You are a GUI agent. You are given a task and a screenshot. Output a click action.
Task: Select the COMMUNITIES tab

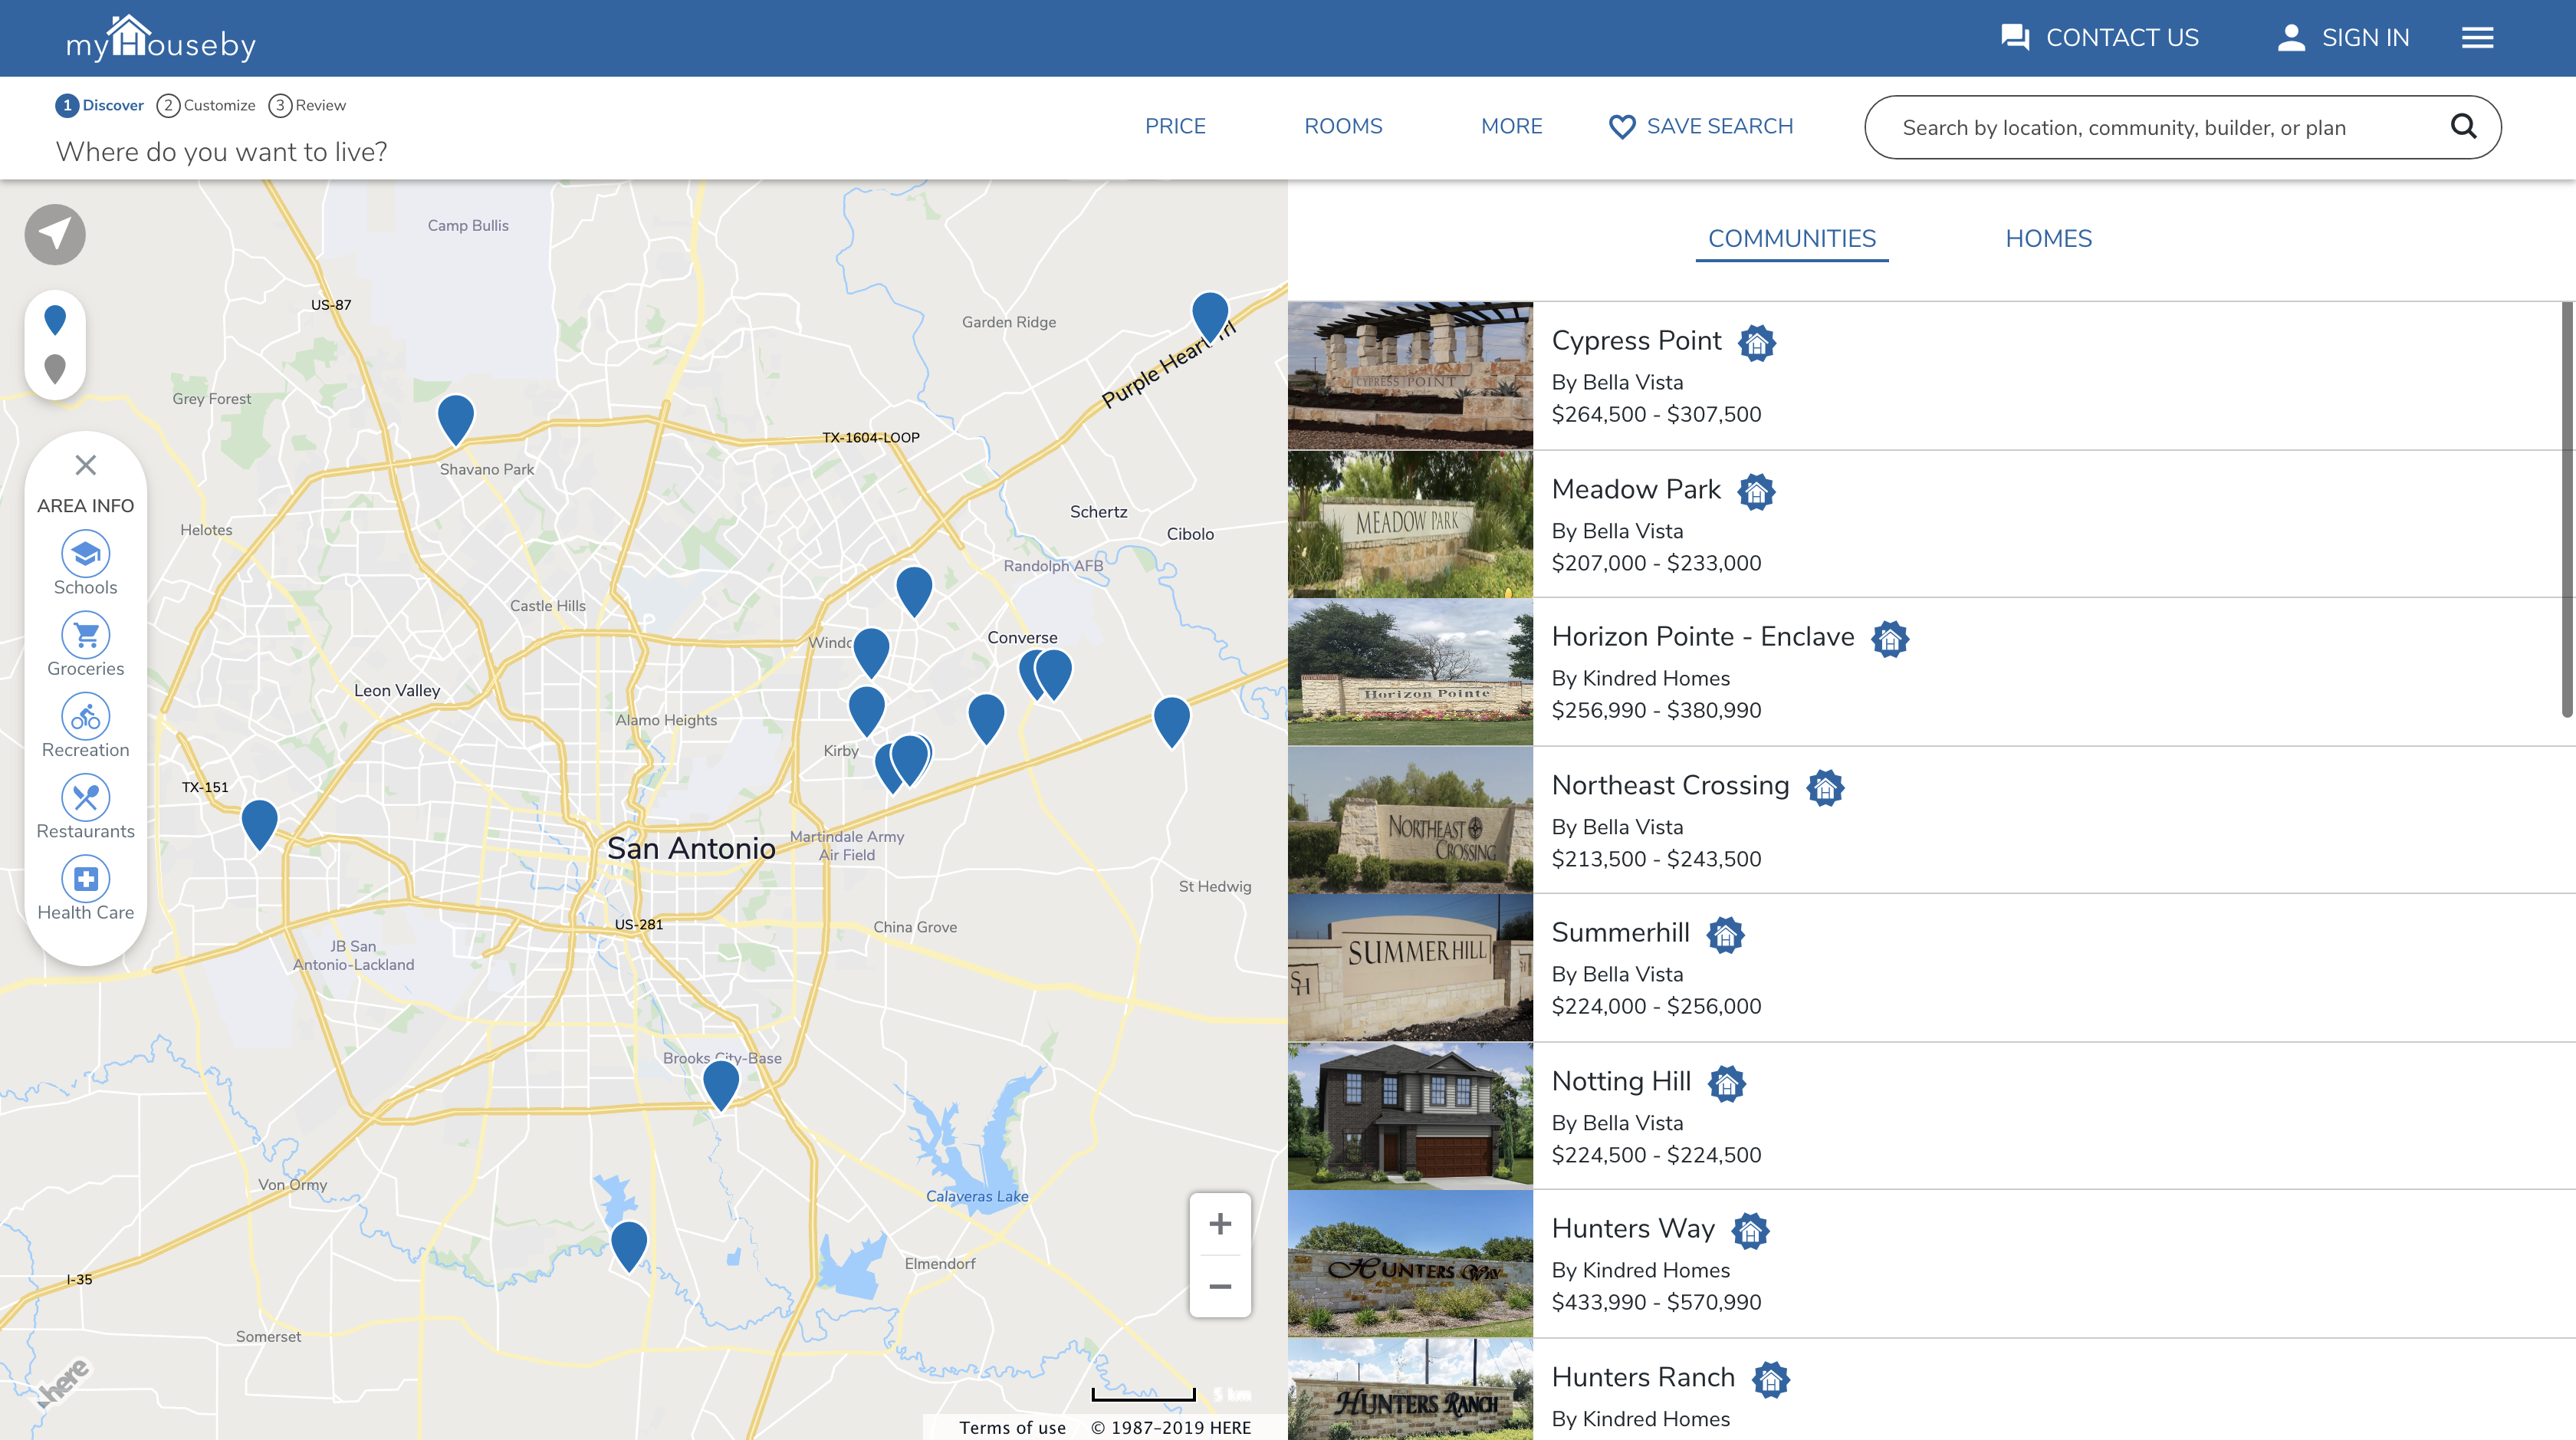(1791, 239)
